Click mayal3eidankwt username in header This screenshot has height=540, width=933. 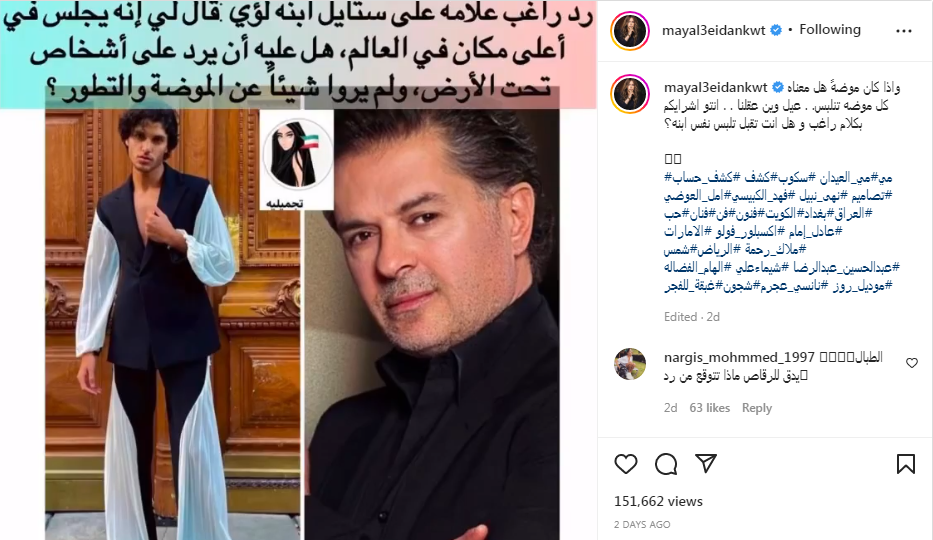click(713, 30)
